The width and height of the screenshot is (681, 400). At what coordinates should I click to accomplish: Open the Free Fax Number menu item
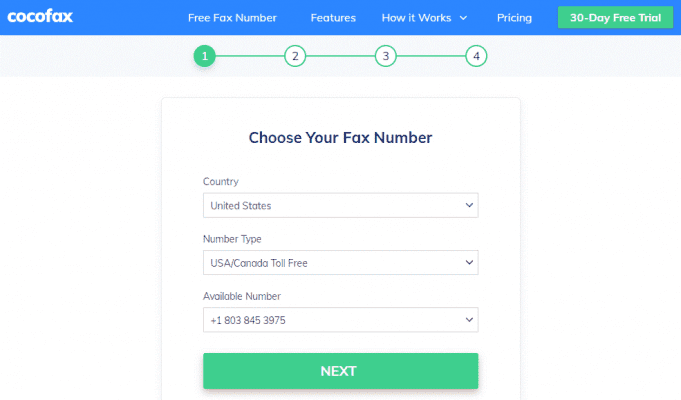click(x=232, y=18)
